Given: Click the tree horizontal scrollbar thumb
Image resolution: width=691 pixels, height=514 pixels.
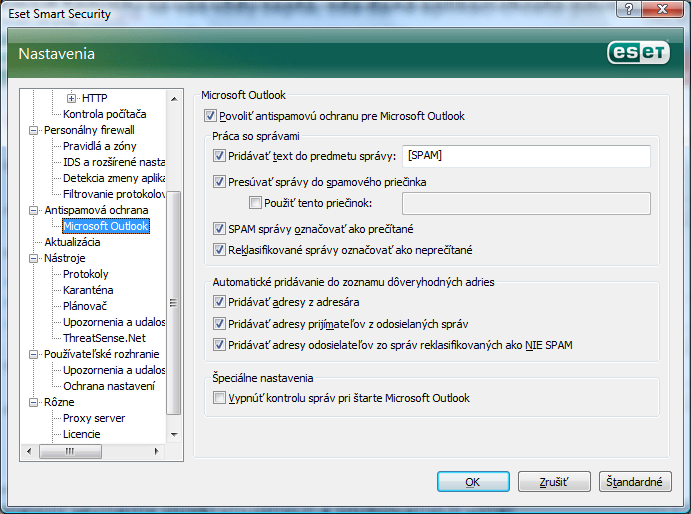Looking at the screenshot, I should [71, 451].
